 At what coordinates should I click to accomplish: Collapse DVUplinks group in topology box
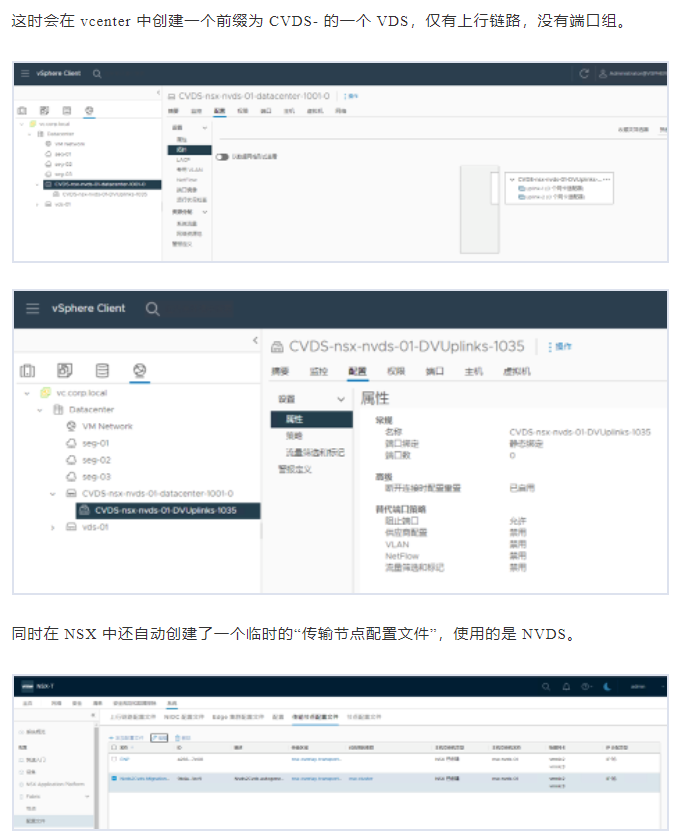click(x=512, y=180)
